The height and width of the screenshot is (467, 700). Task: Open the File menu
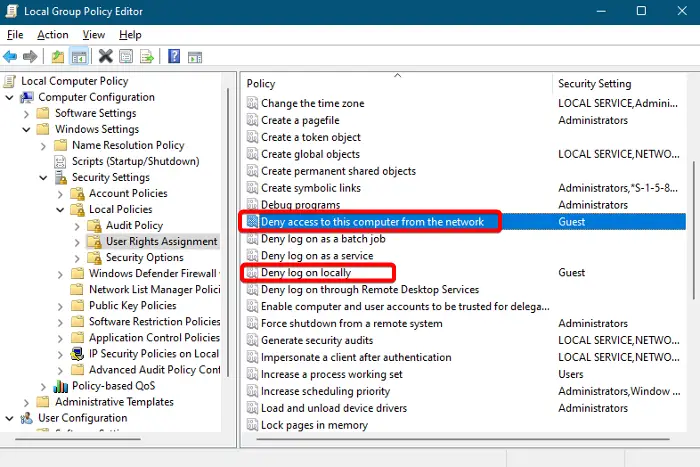click(x=15, y=35)
